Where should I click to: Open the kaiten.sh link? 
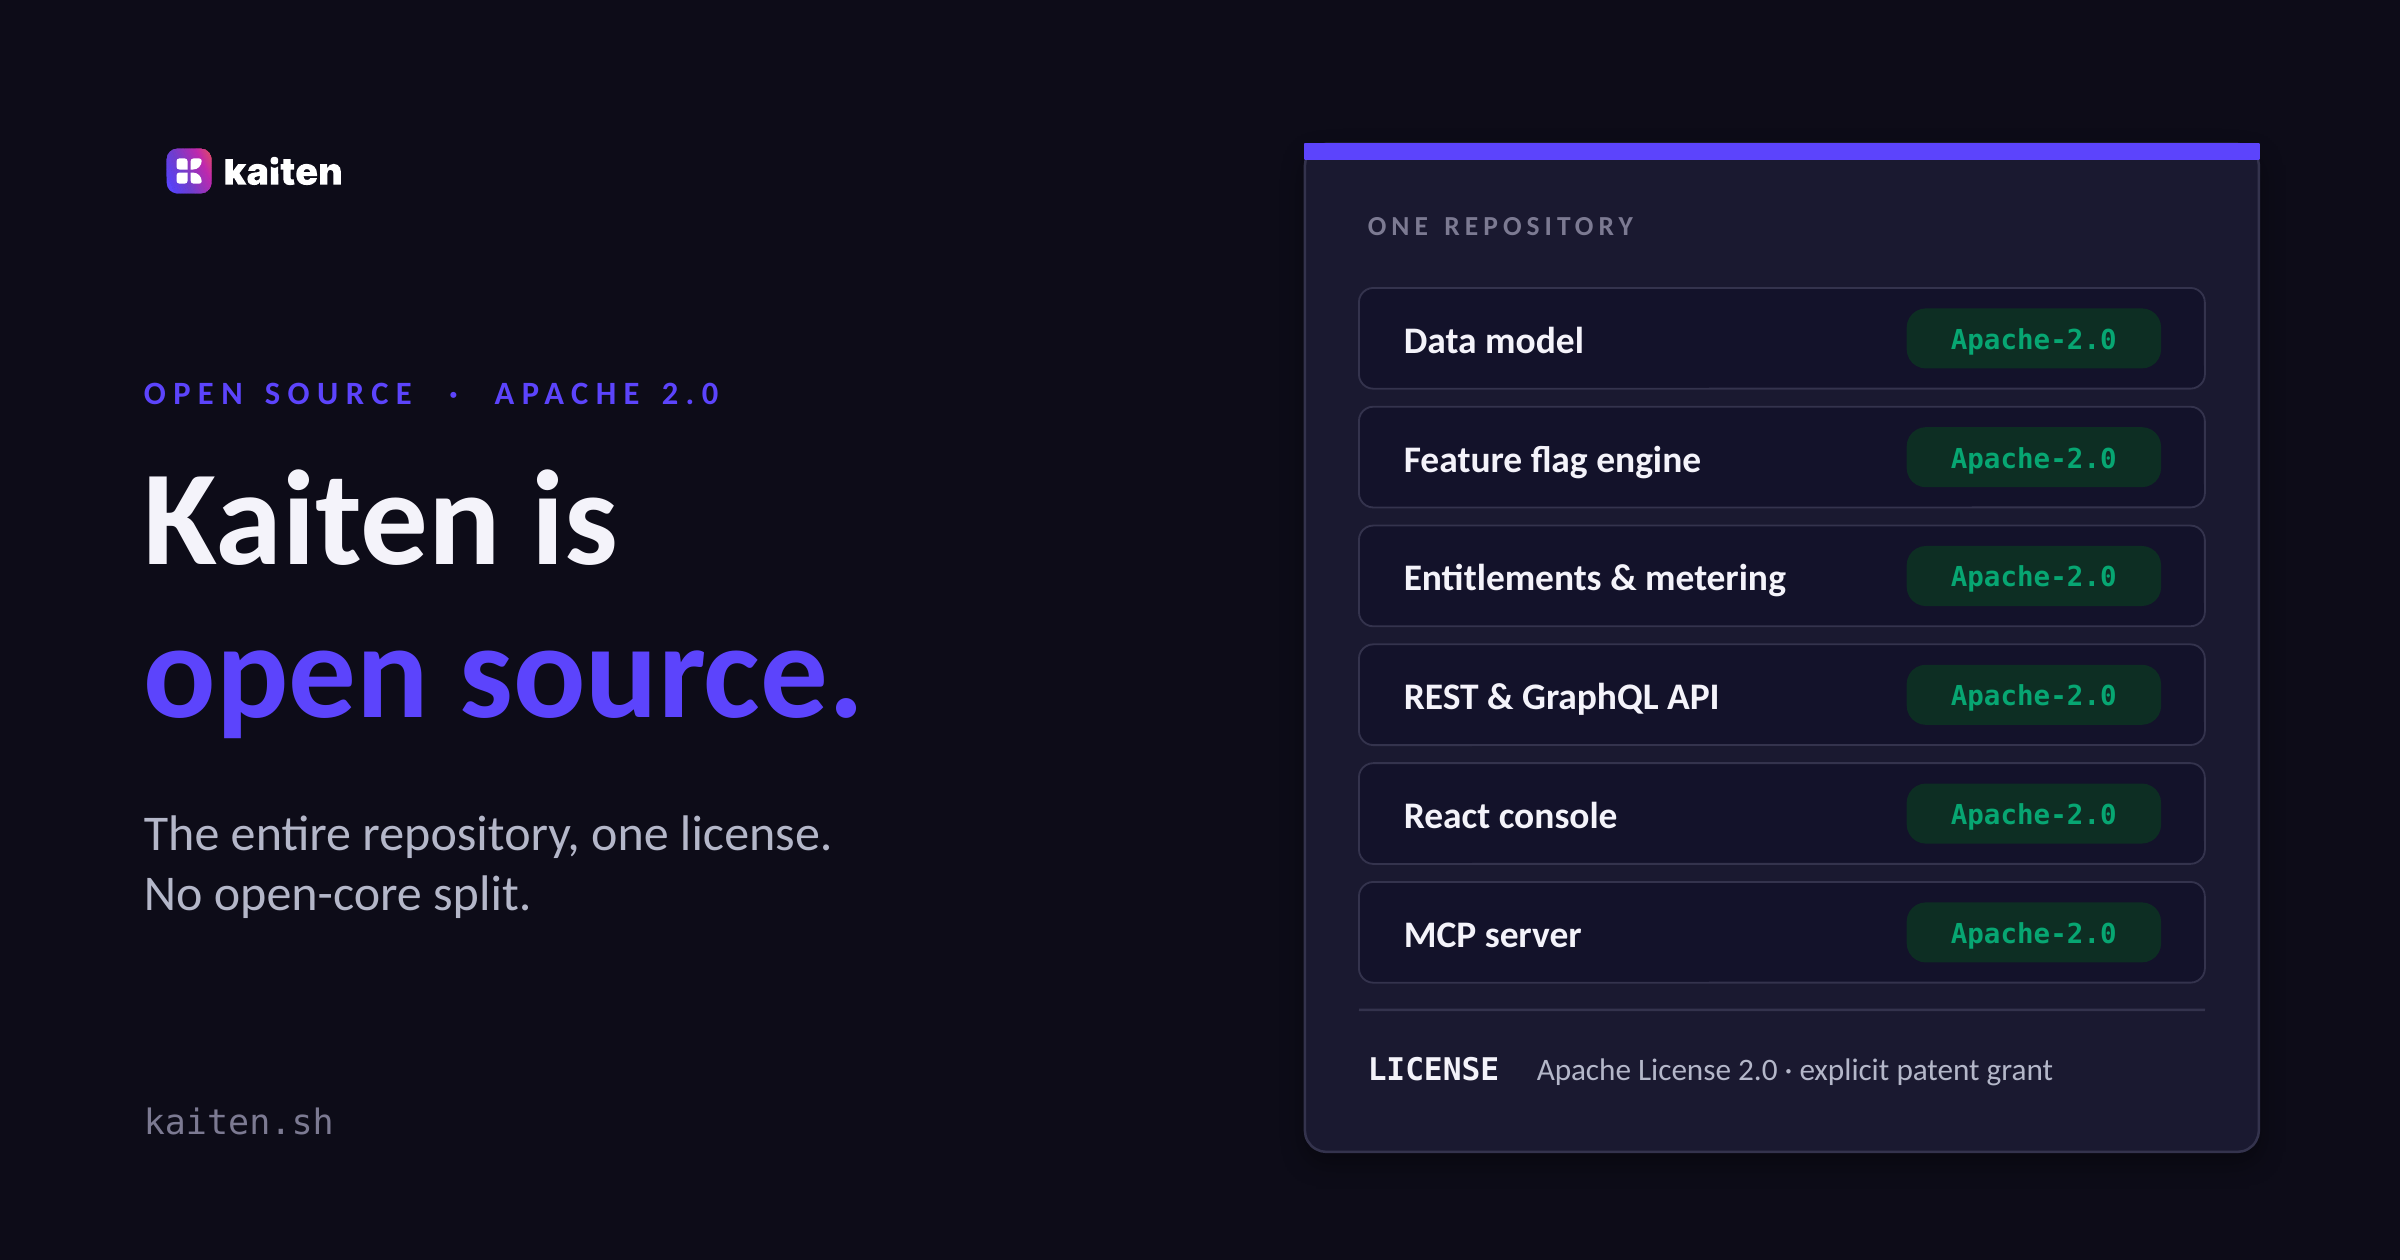coord(239,1122)
